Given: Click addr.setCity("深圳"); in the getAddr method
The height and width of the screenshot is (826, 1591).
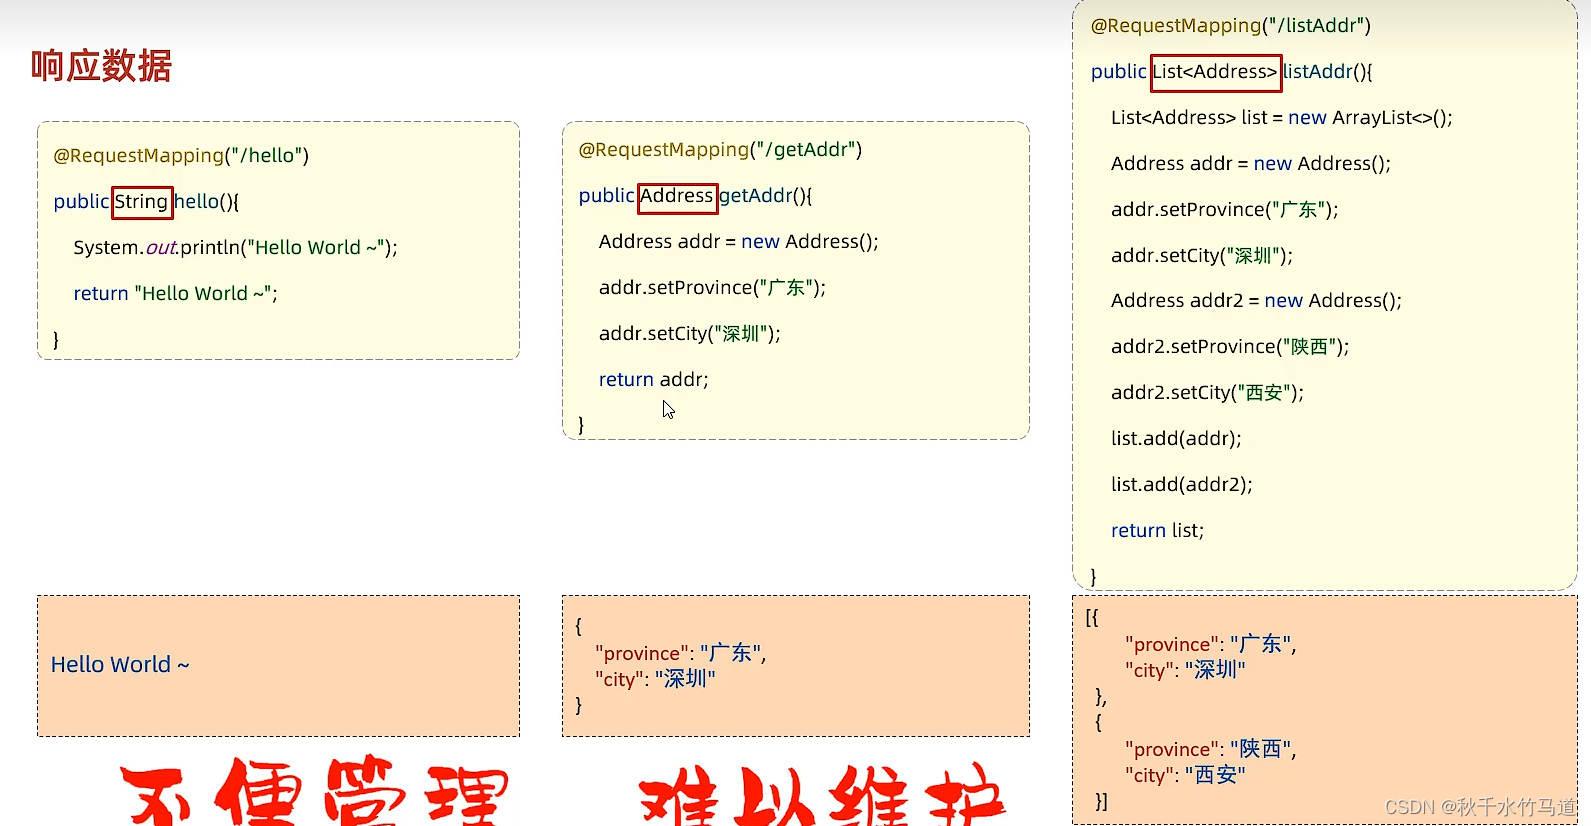Looking at the screenshot, I should point(689,334).
